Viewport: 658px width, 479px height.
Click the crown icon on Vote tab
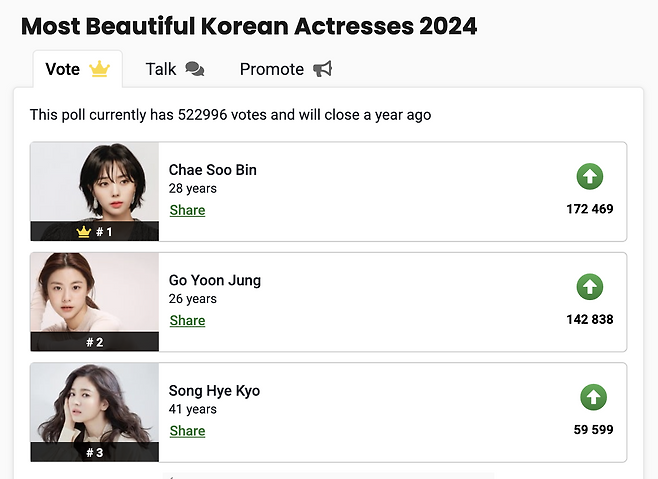[x=99, y=69]
